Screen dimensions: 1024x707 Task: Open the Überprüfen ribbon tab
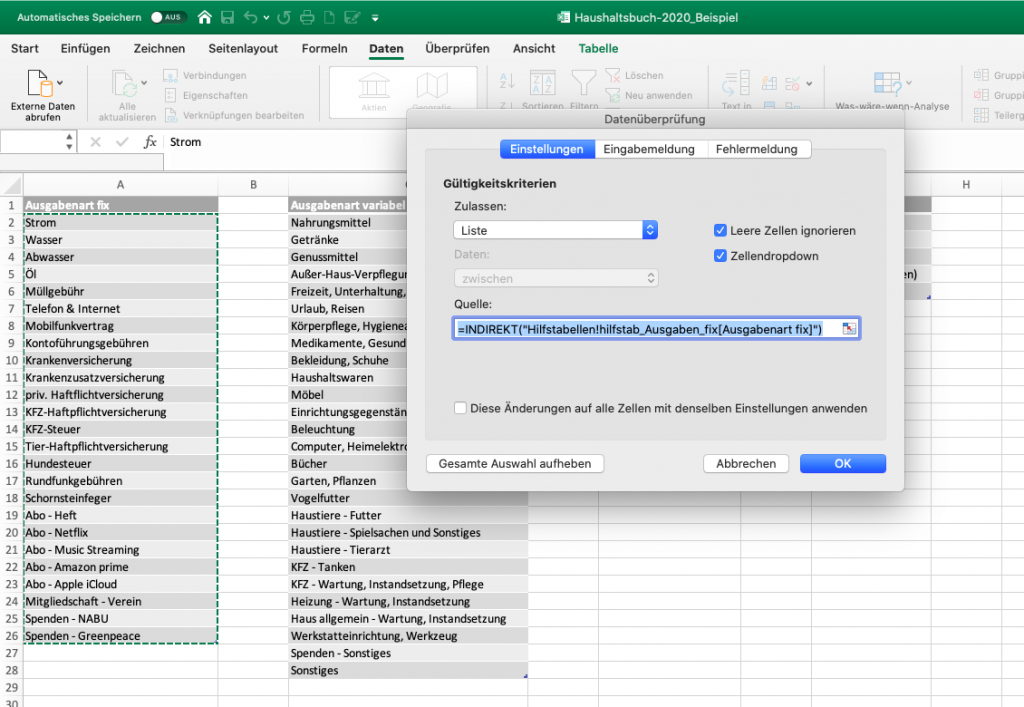(x=457, y=48)
